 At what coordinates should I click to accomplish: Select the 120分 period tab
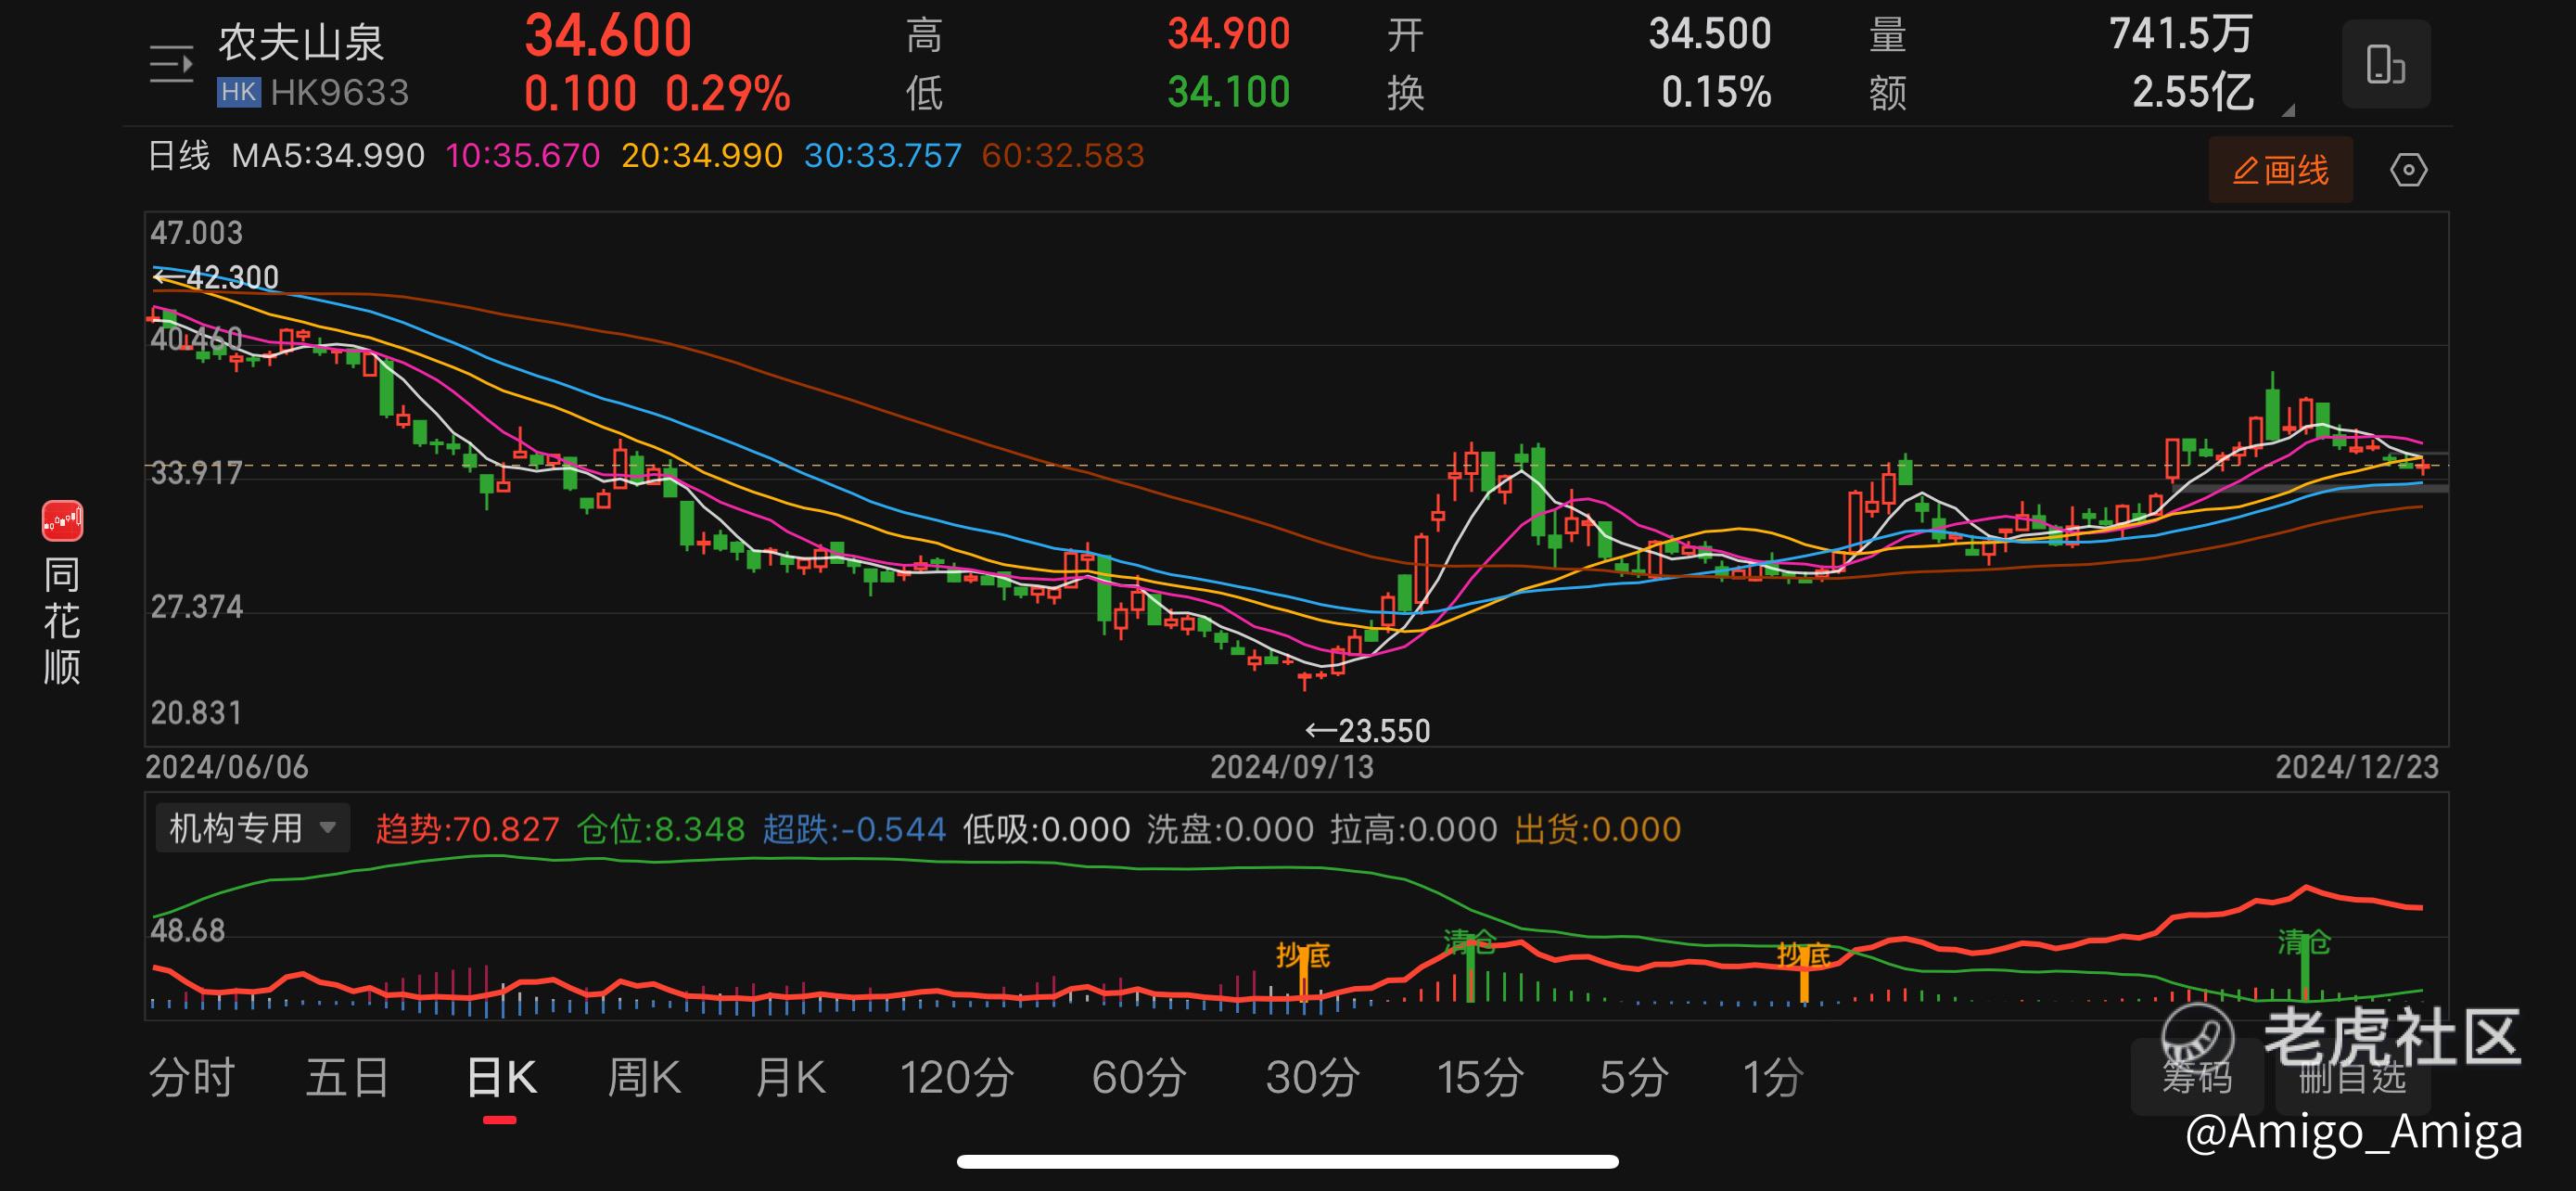pos(957,1078)
